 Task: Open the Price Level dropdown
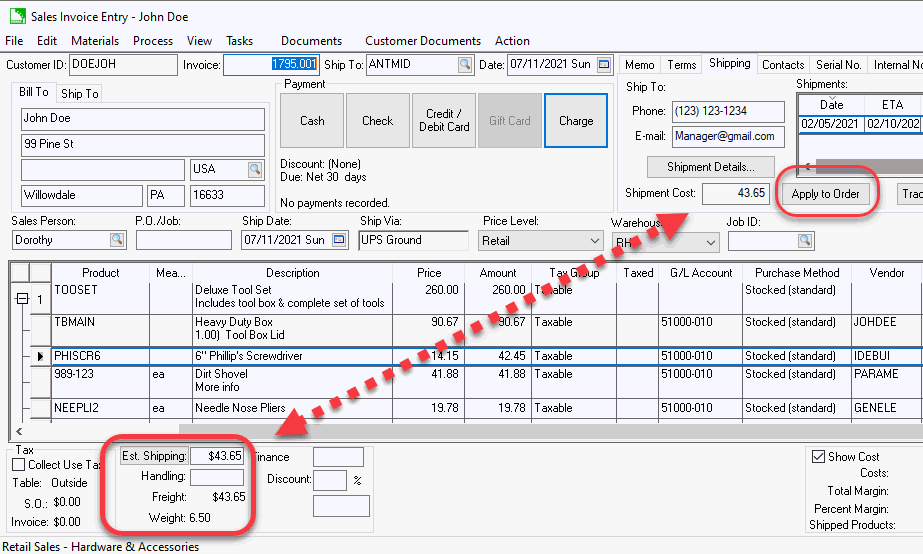[594, 241]
